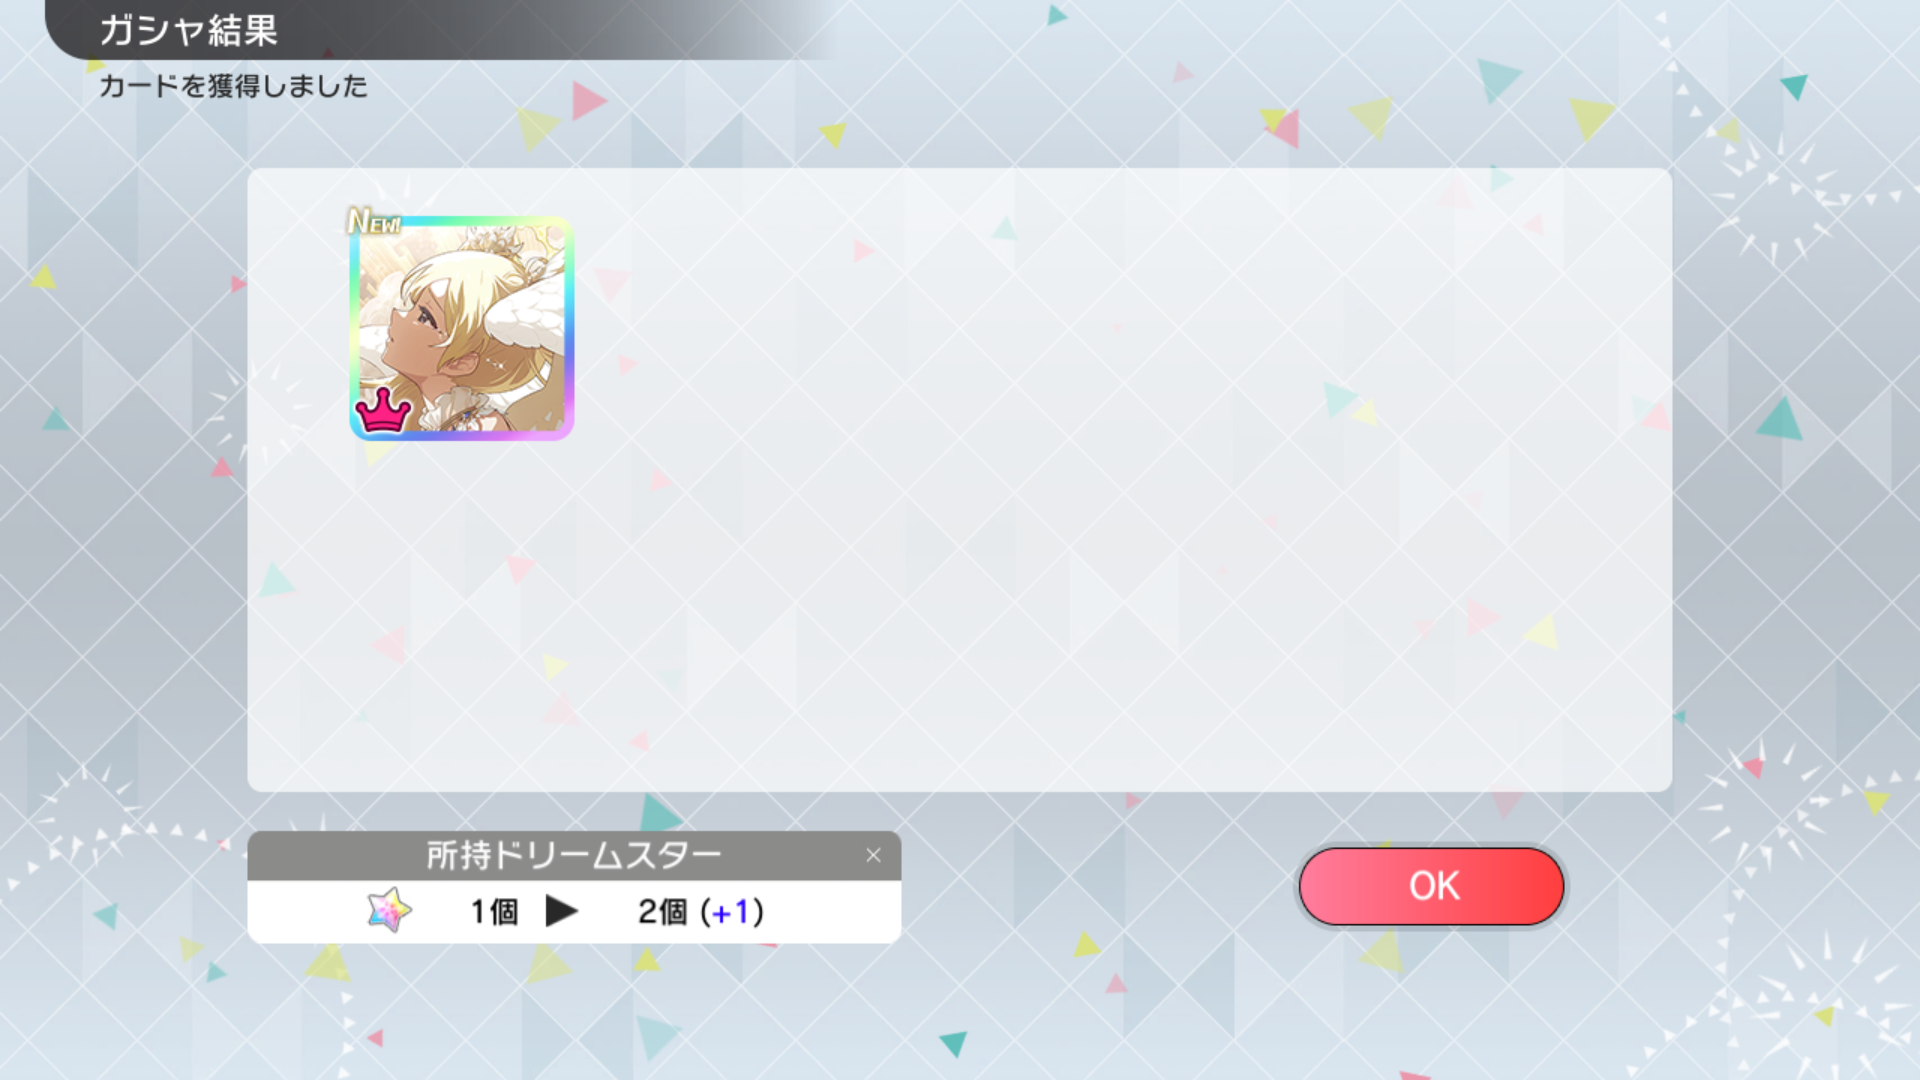Tap the blue +1 increment text
The width and height of the screenshot is (1920, 1080).
pyautogui.click(x=729, y=912)
